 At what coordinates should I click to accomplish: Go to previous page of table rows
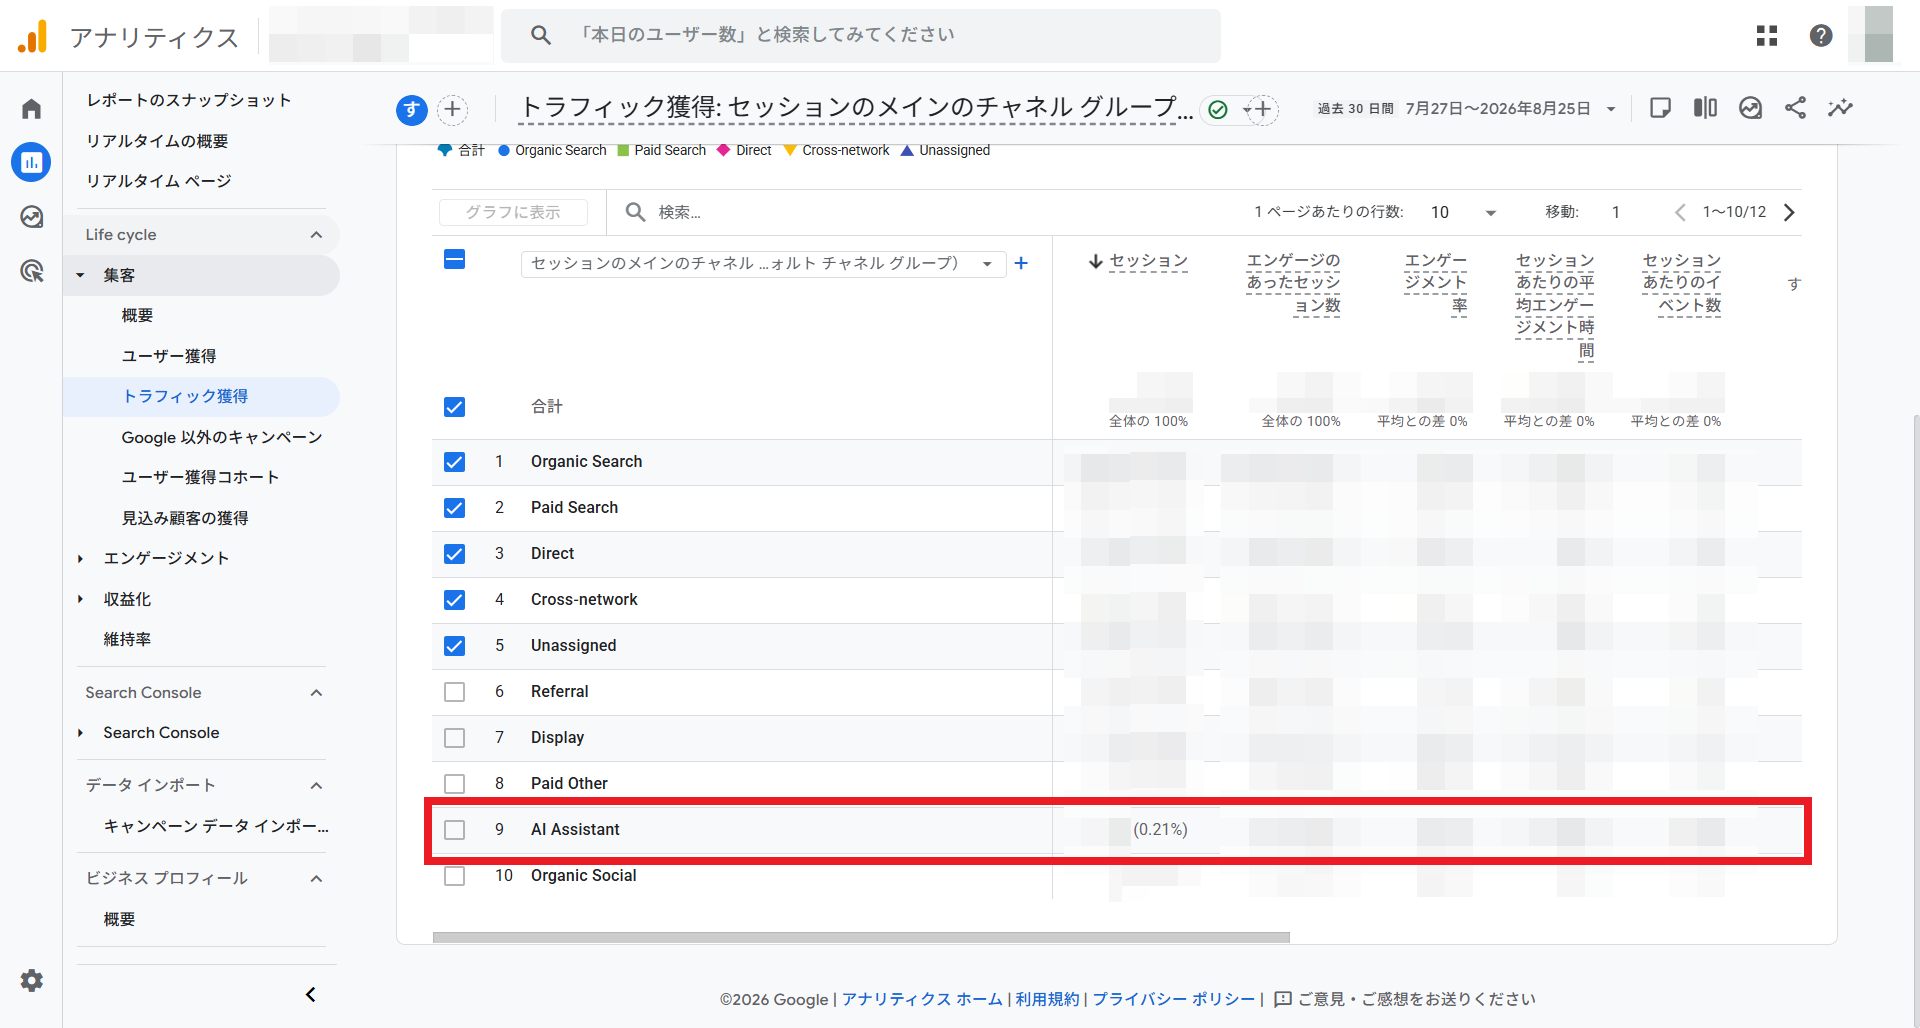[x=1680, y=212]
